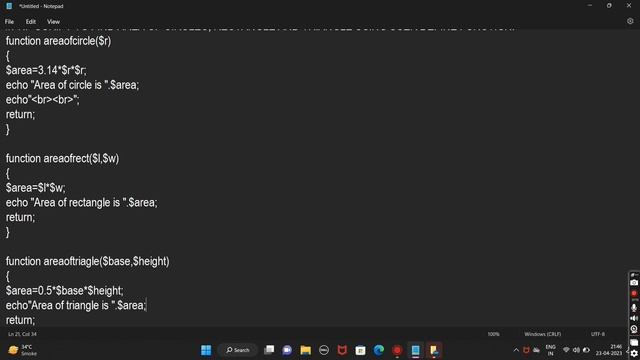640x360 pixels.
Task: Click line 'echo"Area of triangle is ".$area;'
Action: (x=76, y=306)
